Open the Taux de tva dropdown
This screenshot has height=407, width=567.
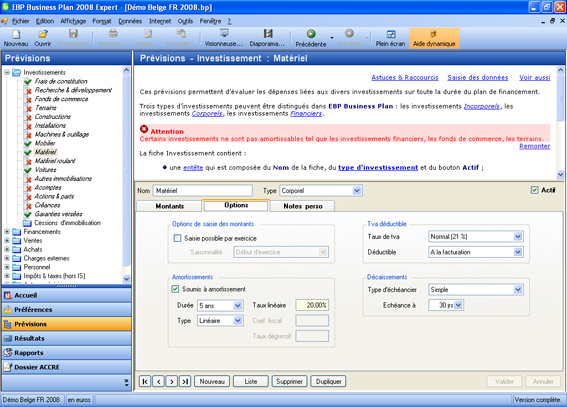coord(518,236)
